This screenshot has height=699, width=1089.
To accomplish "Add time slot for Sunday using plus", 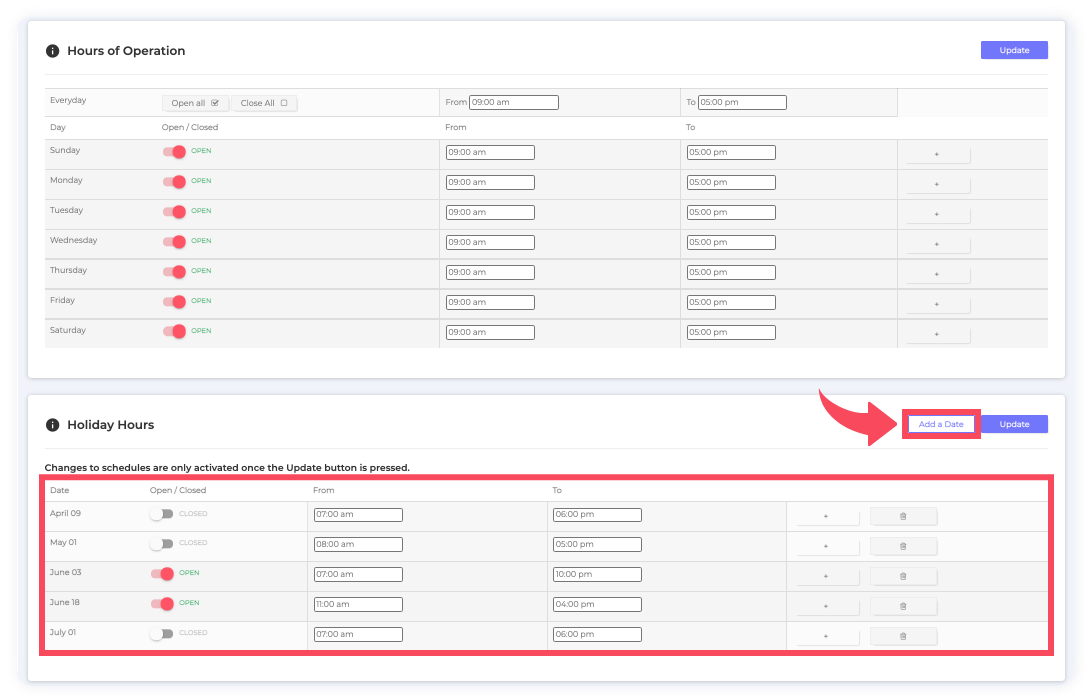I will [x=936, y=154].
